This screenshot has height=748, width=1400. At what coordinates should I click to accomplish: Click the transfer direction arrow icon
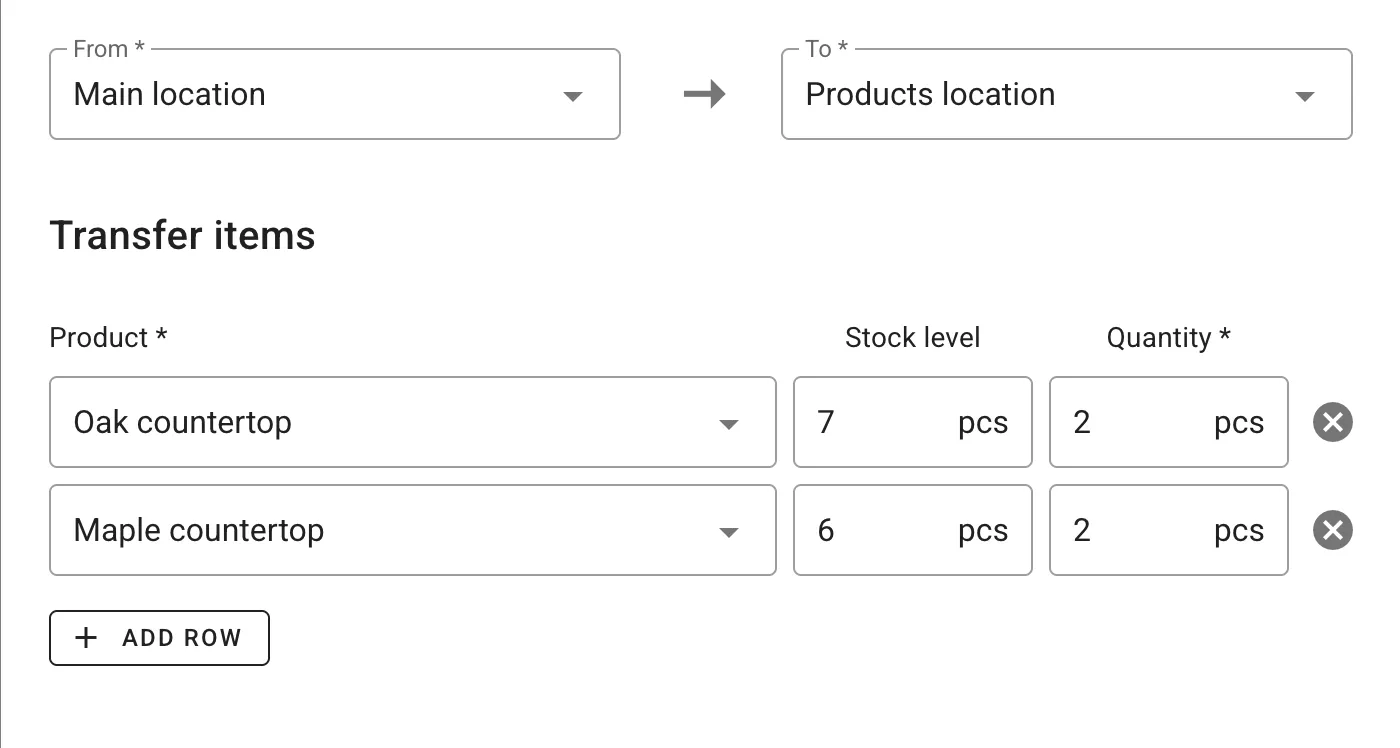click(701, 93)
